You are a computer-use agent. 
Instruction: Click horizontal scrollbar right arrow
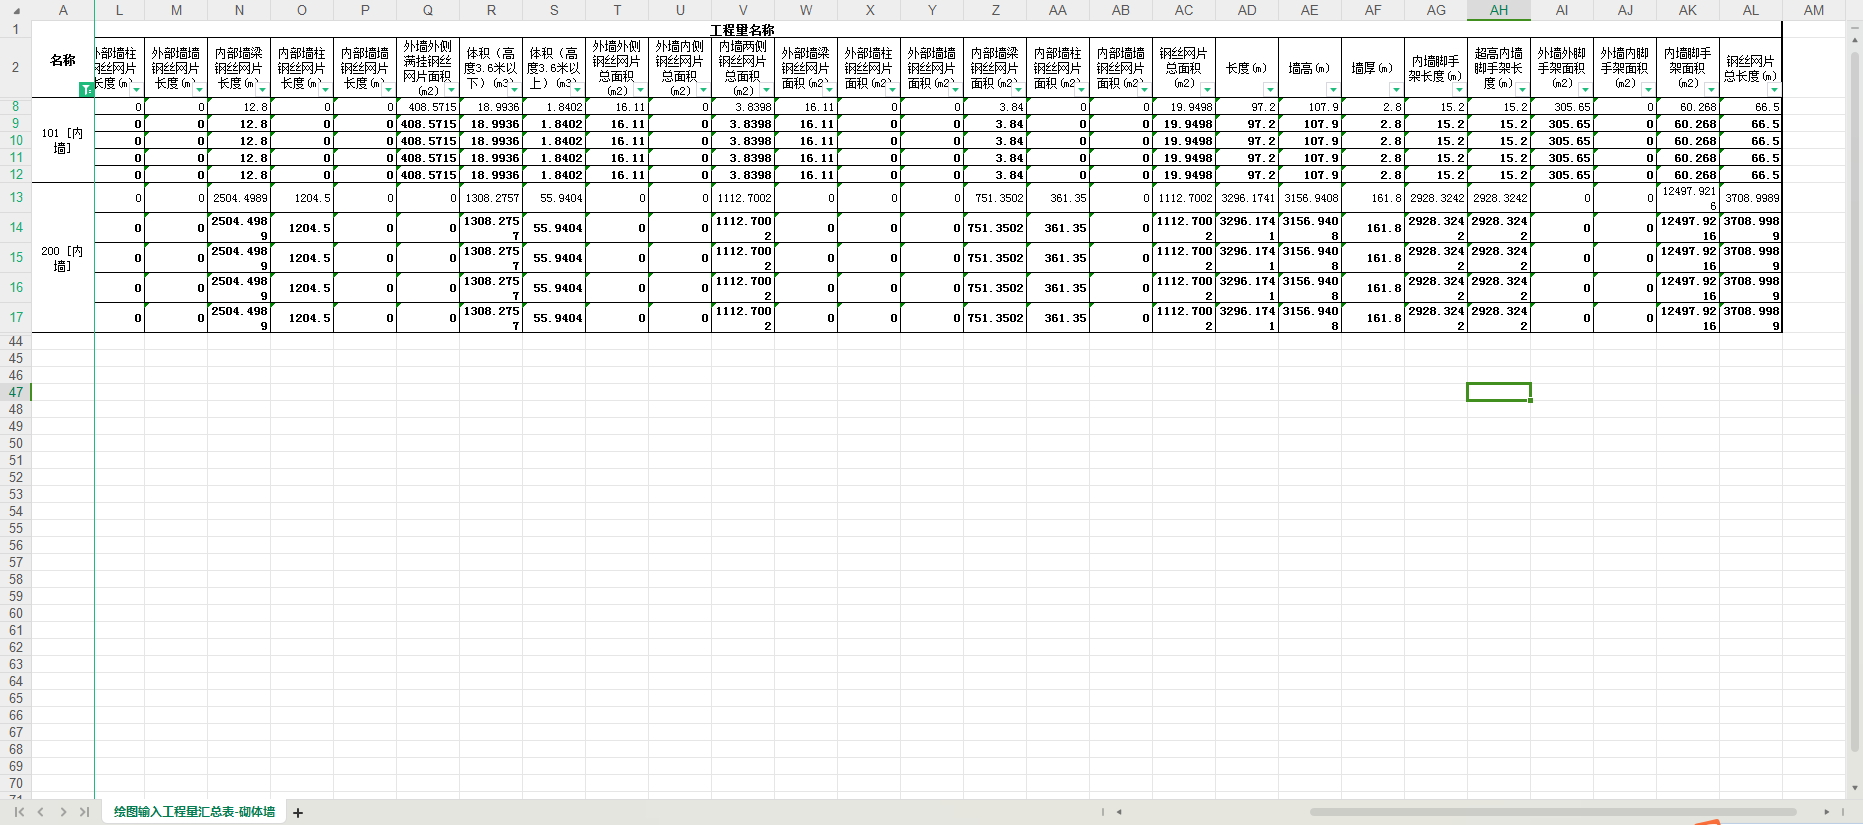tap(1826, 812)
